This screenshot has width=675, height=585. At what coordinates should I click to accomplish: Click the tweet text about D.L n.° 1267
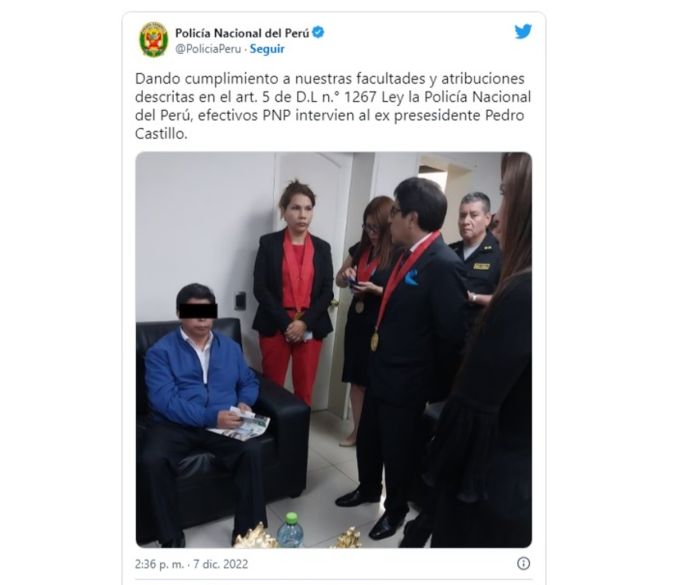point(334,106)
